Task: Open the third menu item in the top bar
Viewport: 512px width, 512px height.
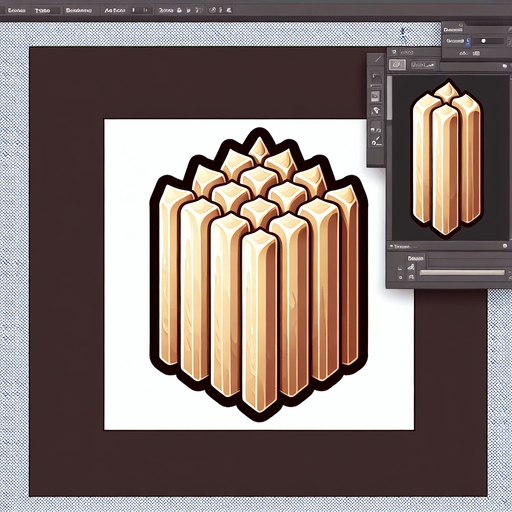Action: coord(79,11)
